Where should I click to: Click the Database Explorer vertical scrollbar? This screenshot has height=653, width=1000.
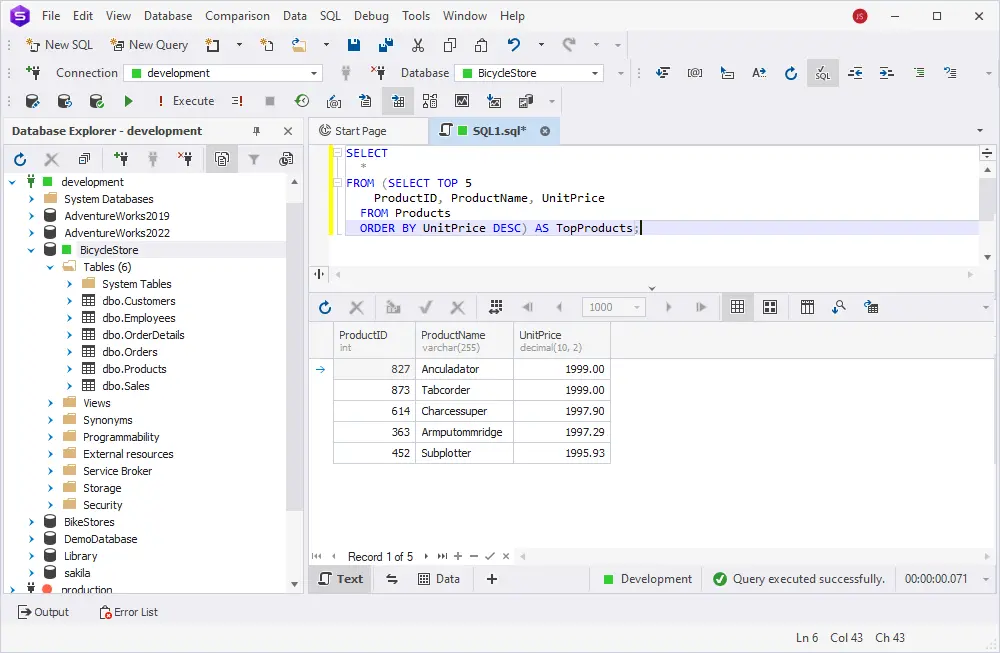click(294, 350)
